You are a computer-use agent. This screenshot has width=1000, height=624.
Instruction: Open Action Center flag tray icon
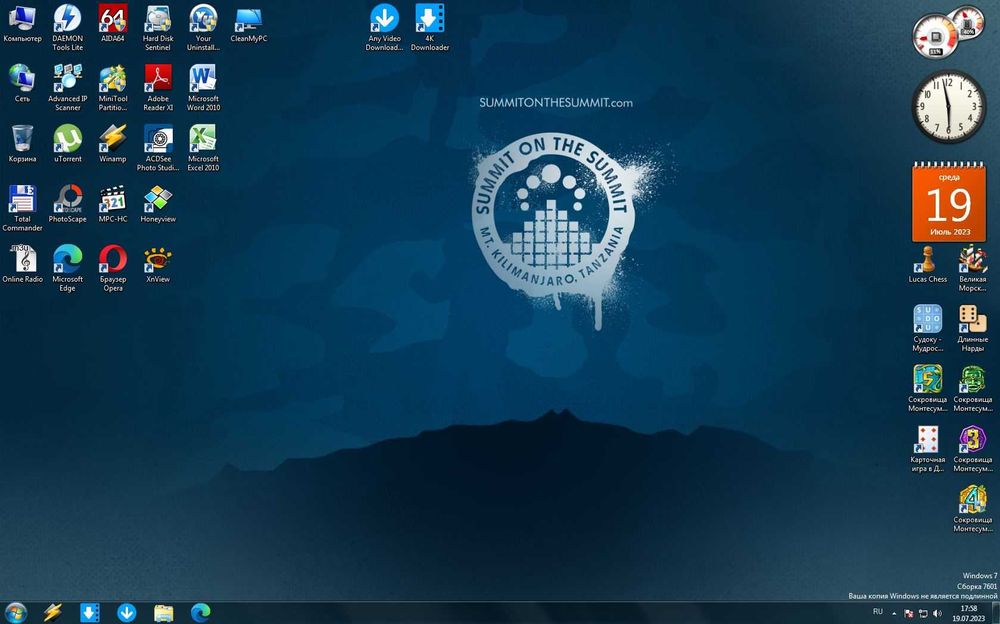909,613
